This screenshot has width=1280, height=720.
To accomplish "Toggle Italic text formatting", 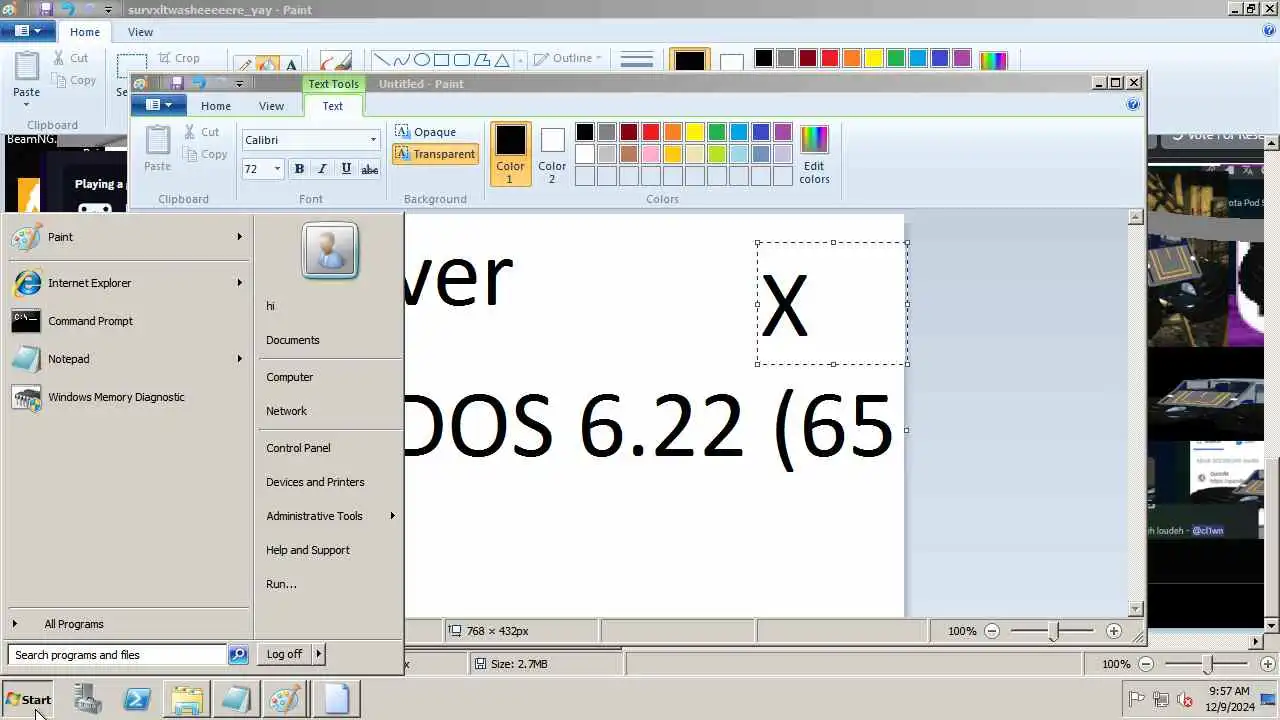I will [322, 169].
